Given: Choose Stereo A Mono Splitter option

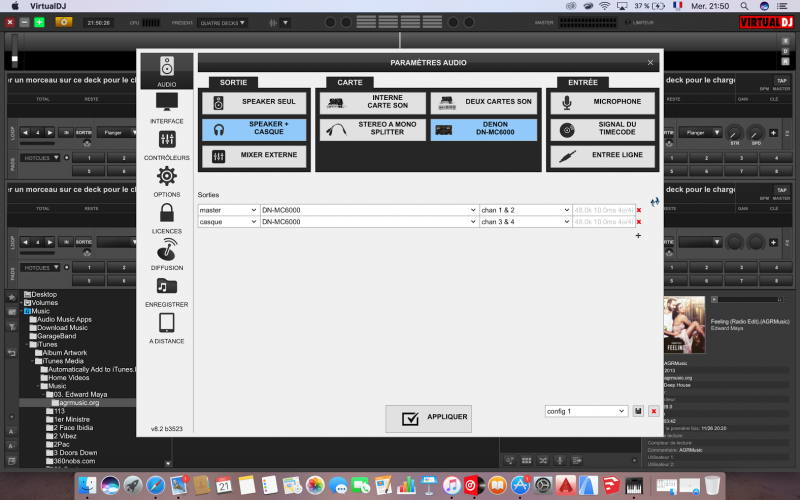Looking at the screenshot, I should 372,130.
